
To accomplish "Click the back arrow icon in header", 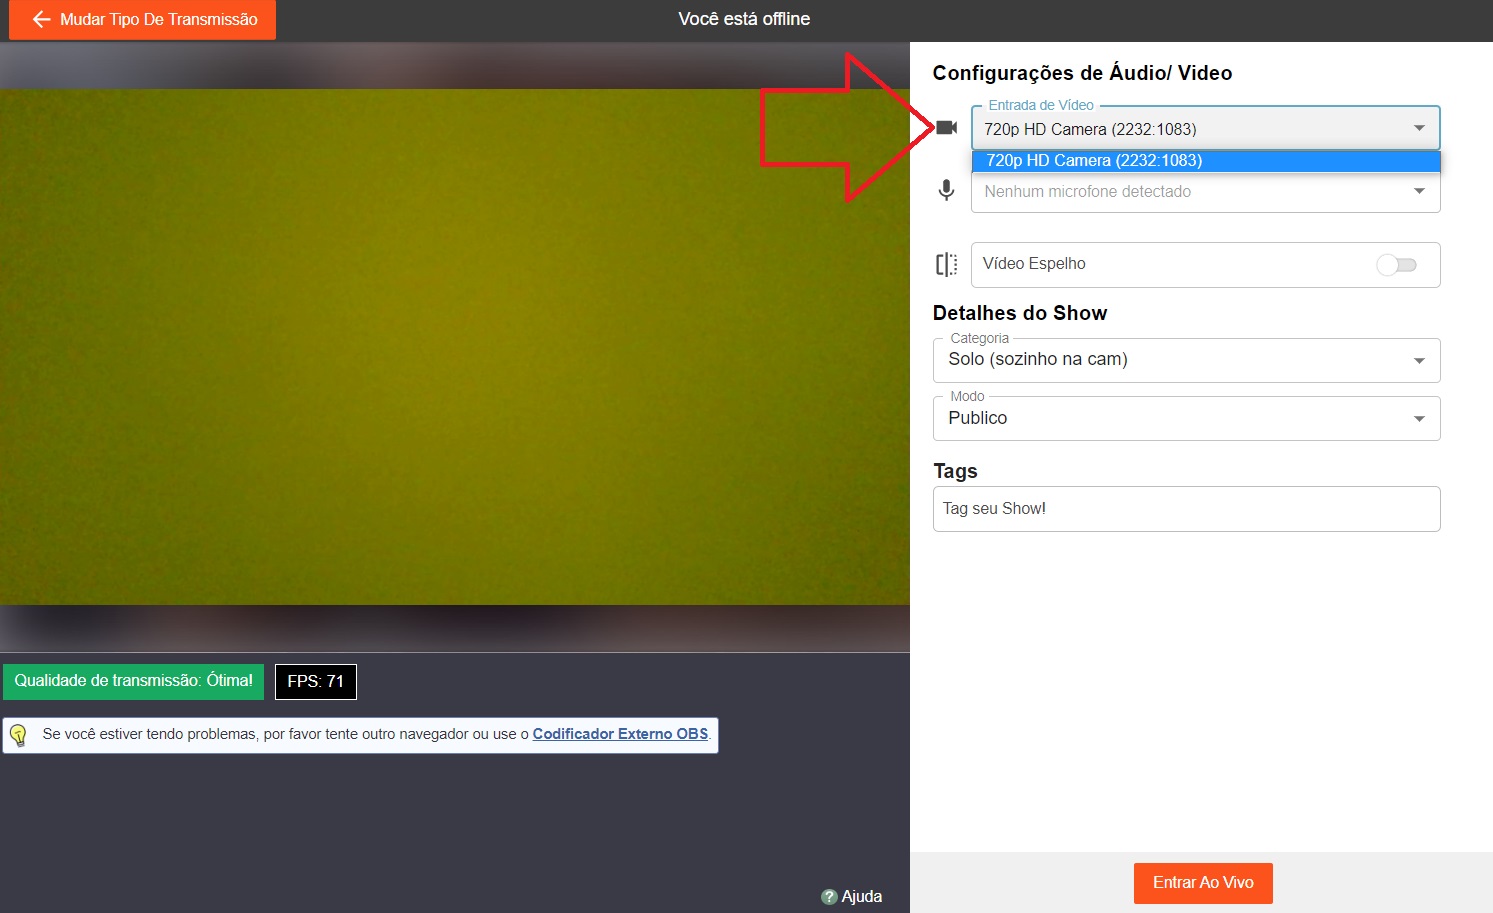I will click(x=41, y=20).
